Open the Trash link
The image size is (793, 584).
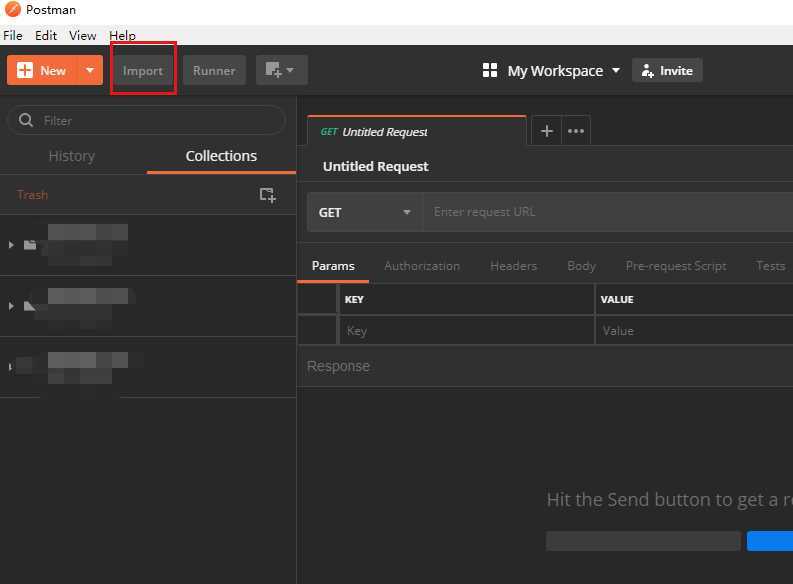(x=32, y=195)
